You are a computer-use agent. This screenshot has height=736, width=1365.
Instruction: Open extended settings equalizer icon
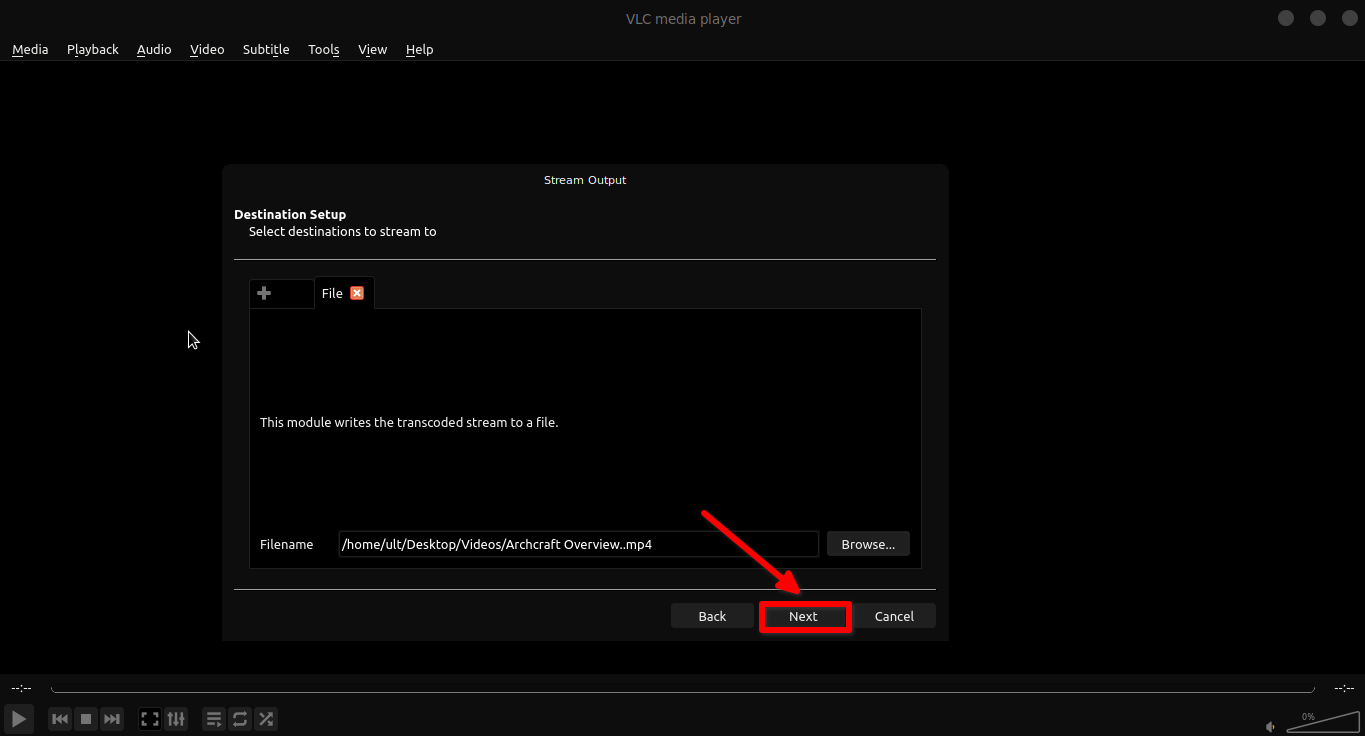(176, 719)
